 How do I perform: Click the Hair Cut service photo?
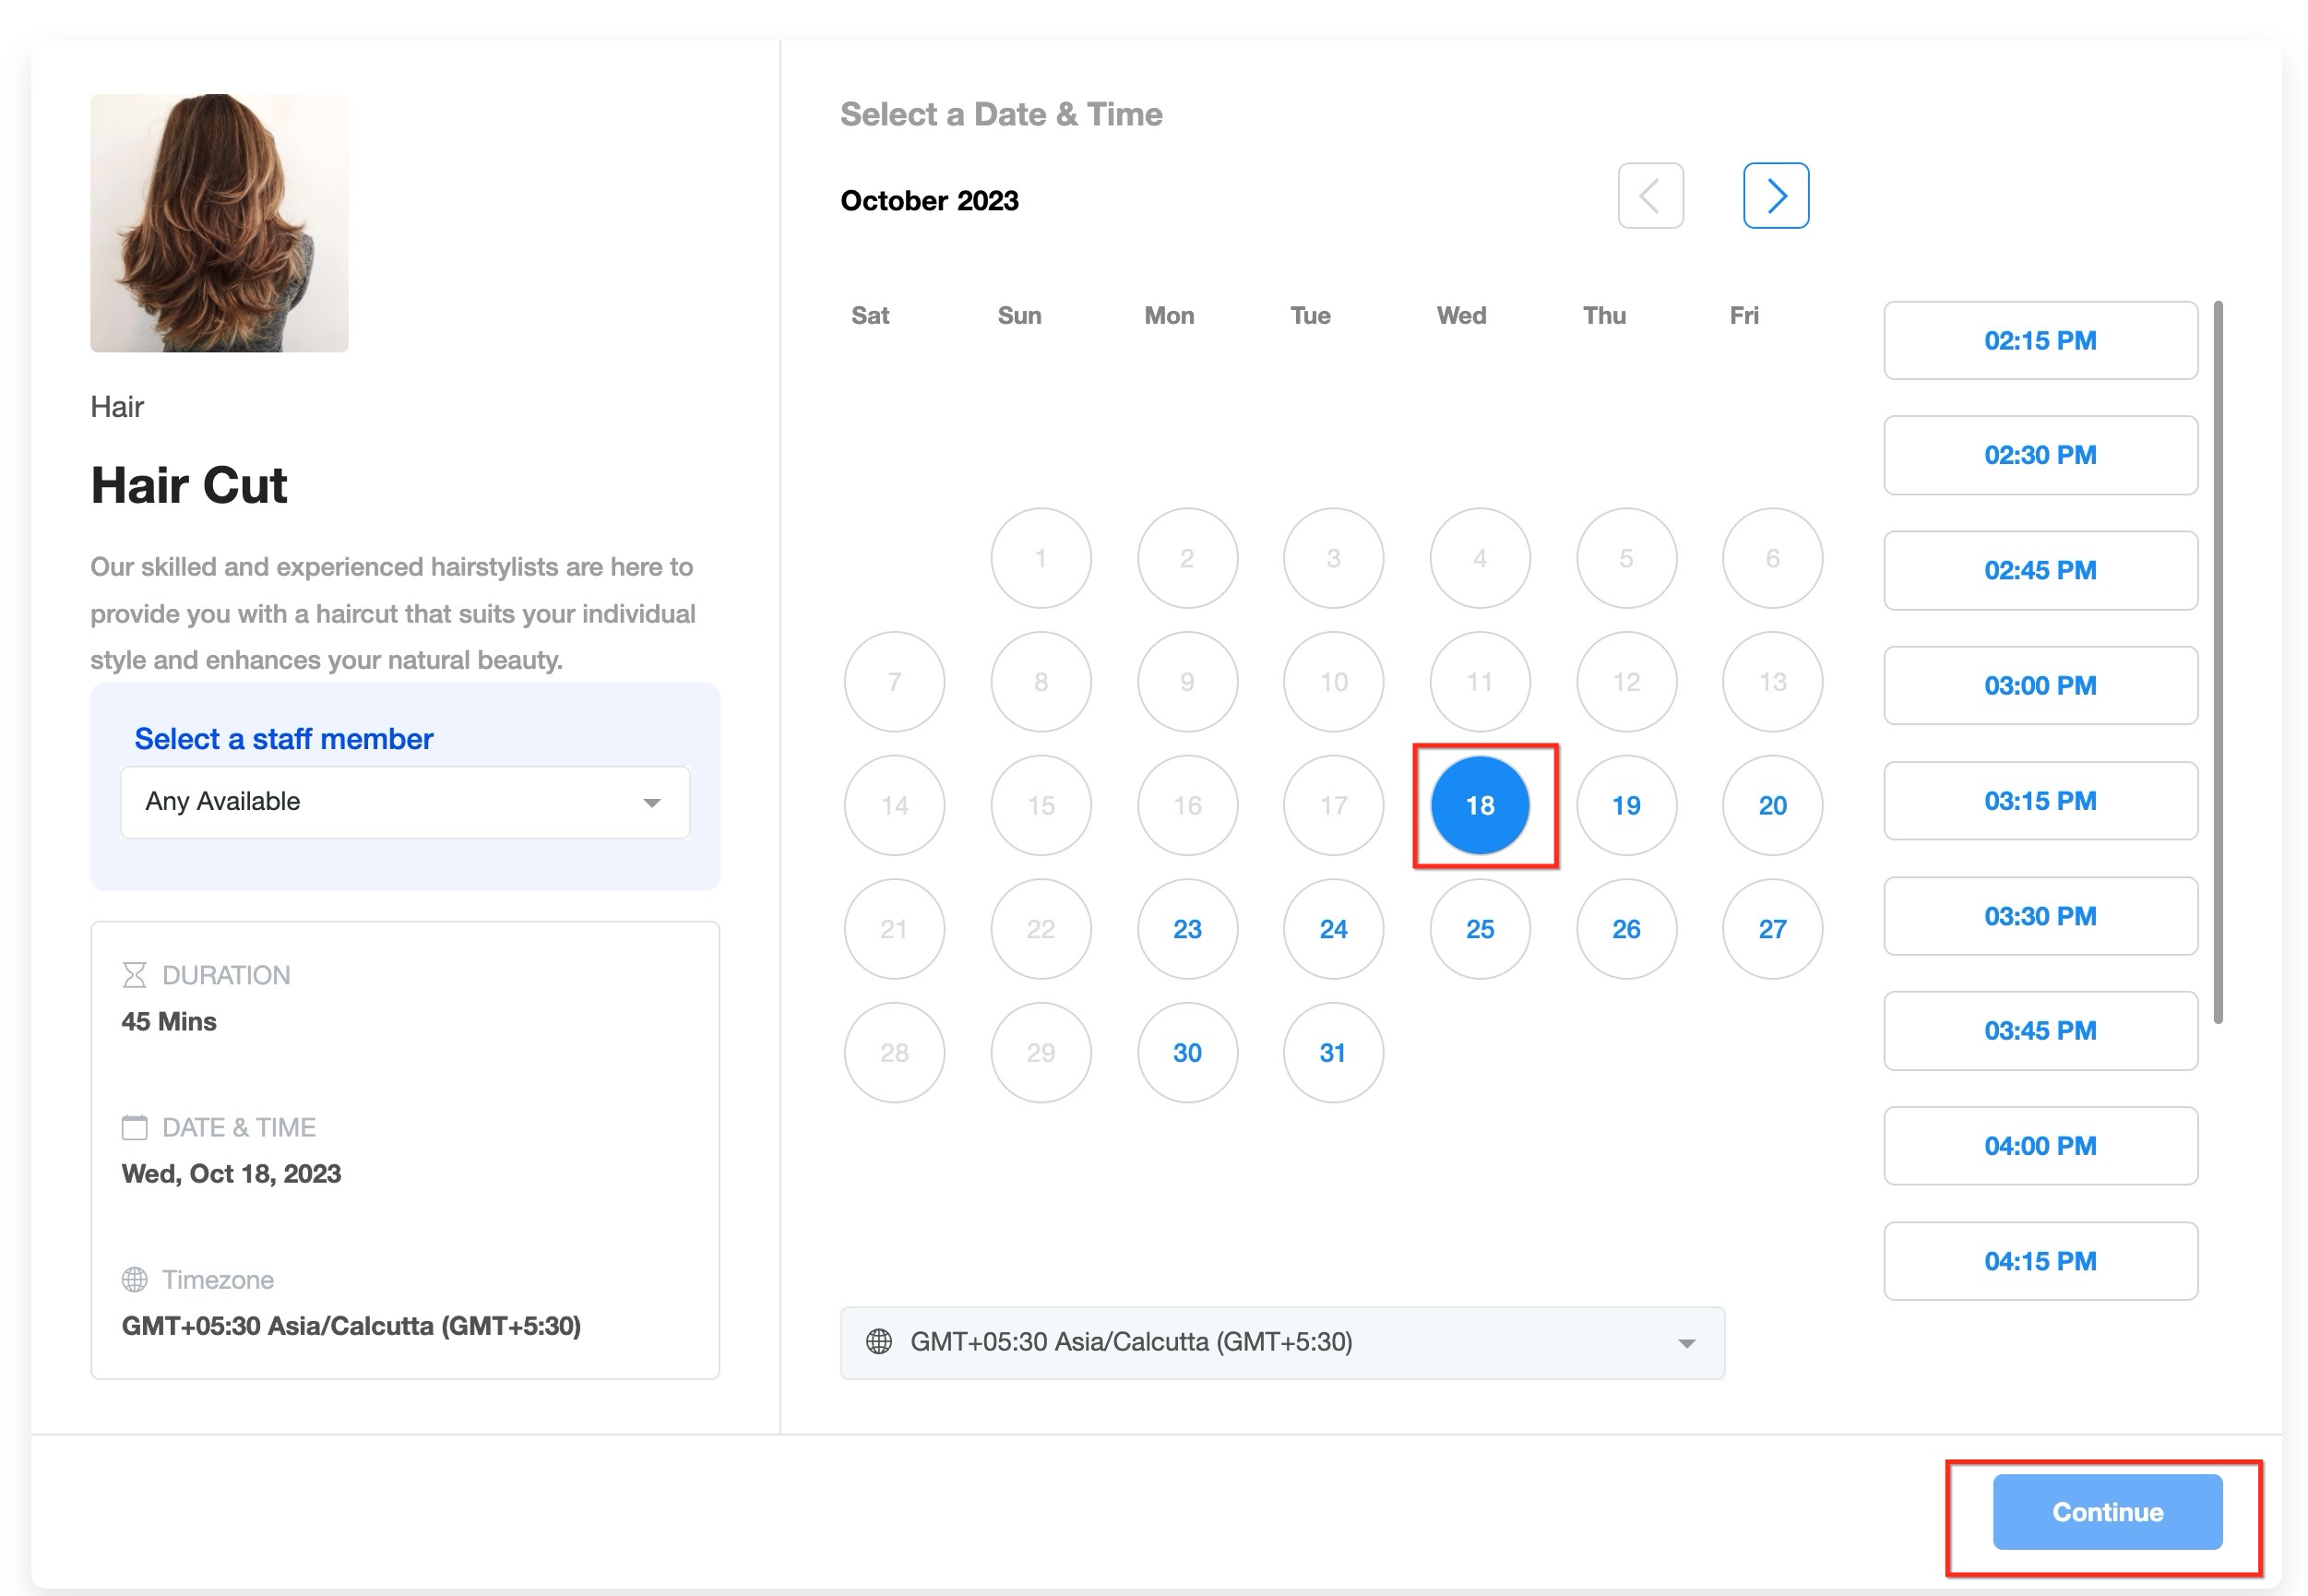[x=219, y=223]
